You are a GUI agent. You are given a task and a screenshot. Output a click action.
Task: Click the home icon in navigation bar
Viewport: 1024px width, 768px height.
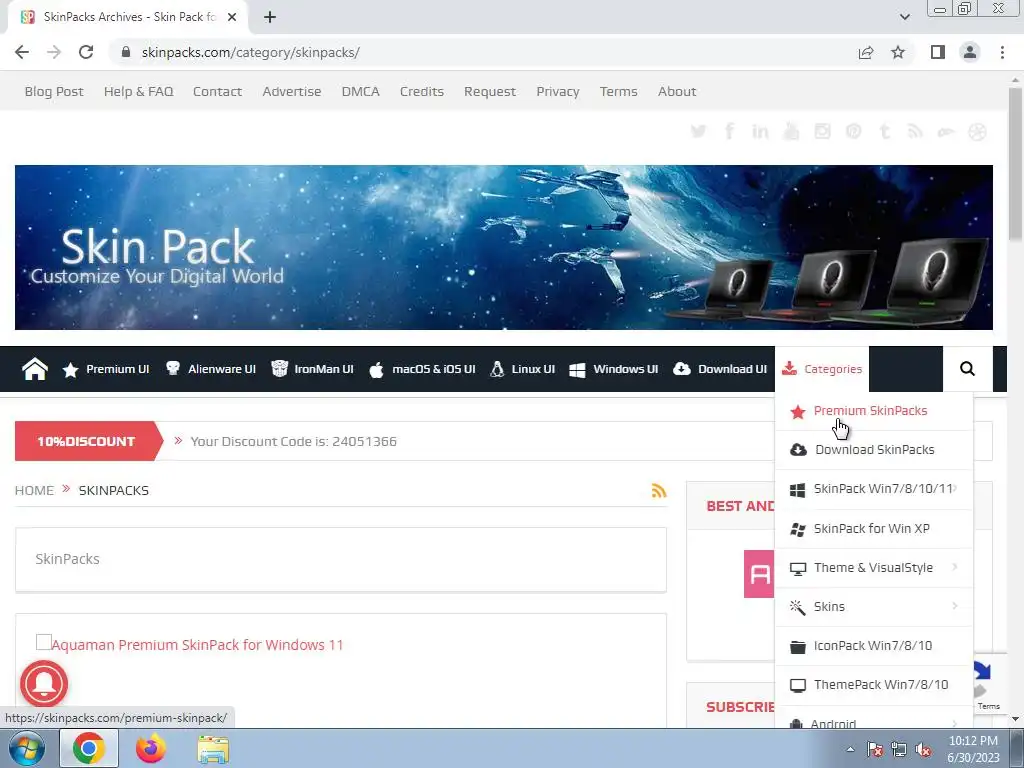pos(35,369)
